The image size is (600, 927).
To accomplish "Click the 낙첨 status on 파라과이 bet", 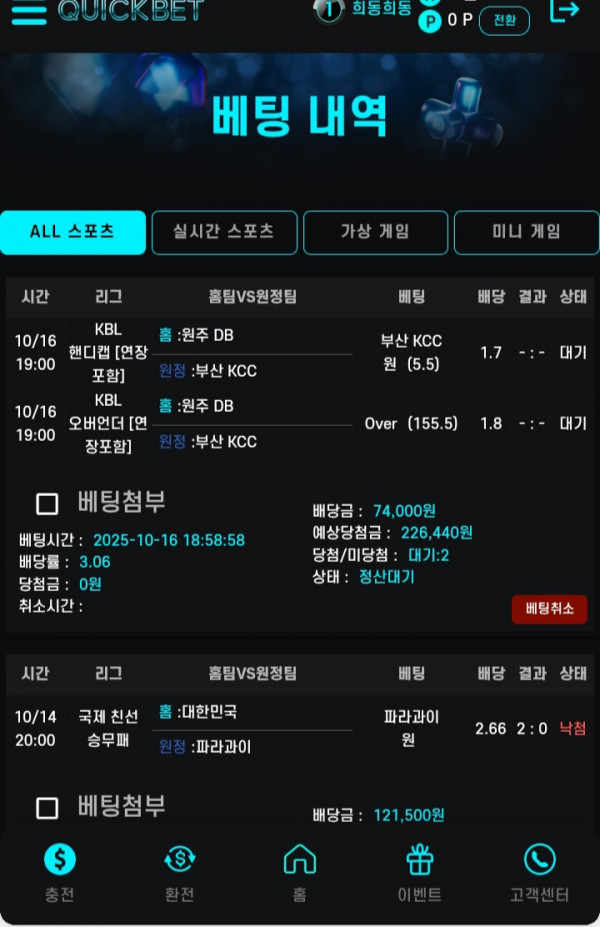I will [x=573, y=728].
